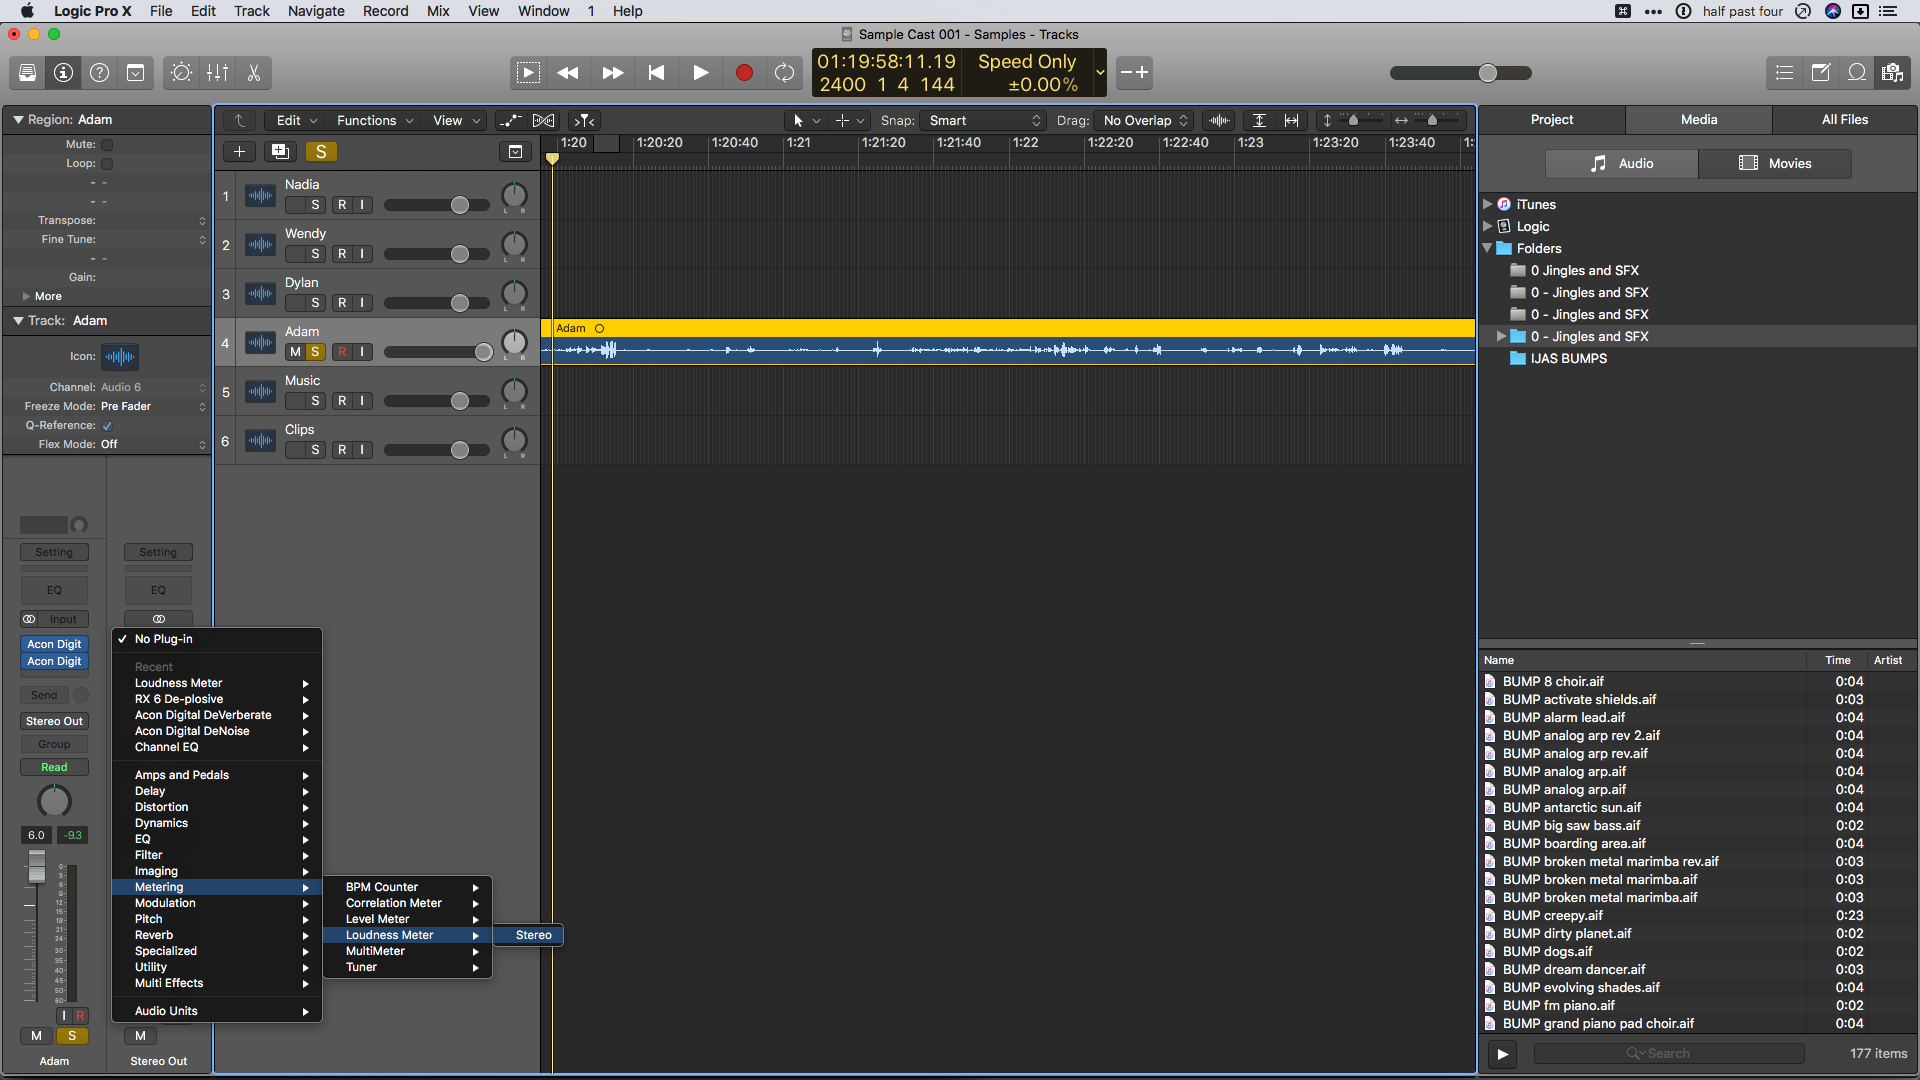Mute the Adam track
This screenshot has width=1920, height=1080.
[295, 352]
